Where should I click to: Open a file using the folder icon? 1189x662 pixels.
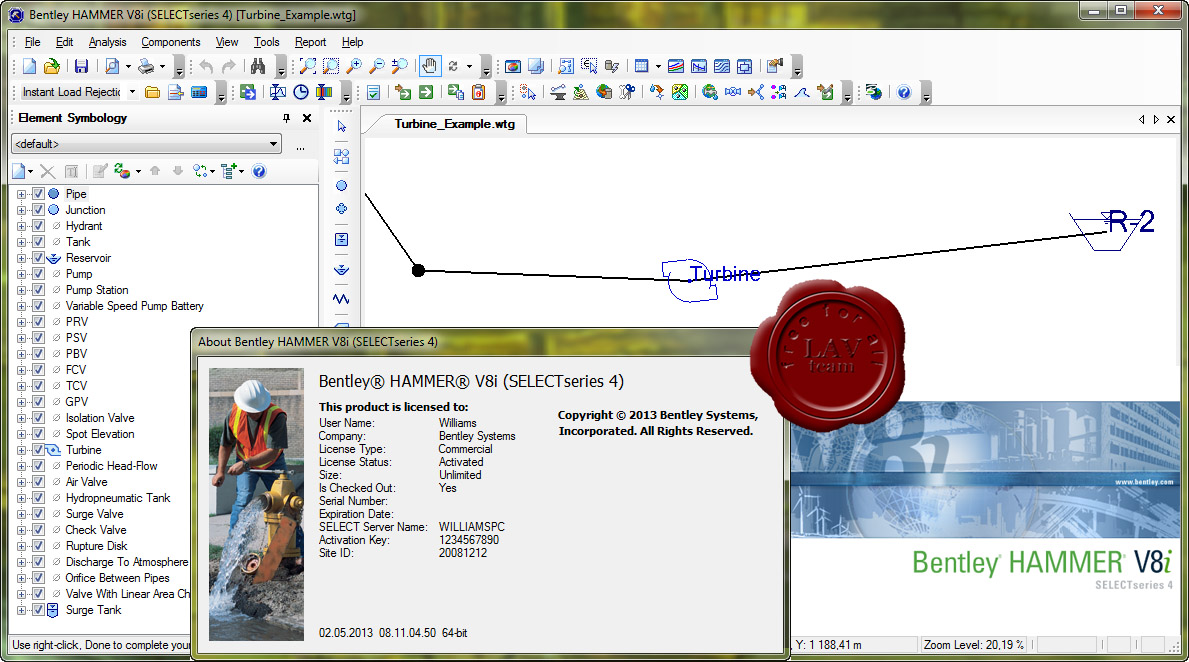[52, 67]
